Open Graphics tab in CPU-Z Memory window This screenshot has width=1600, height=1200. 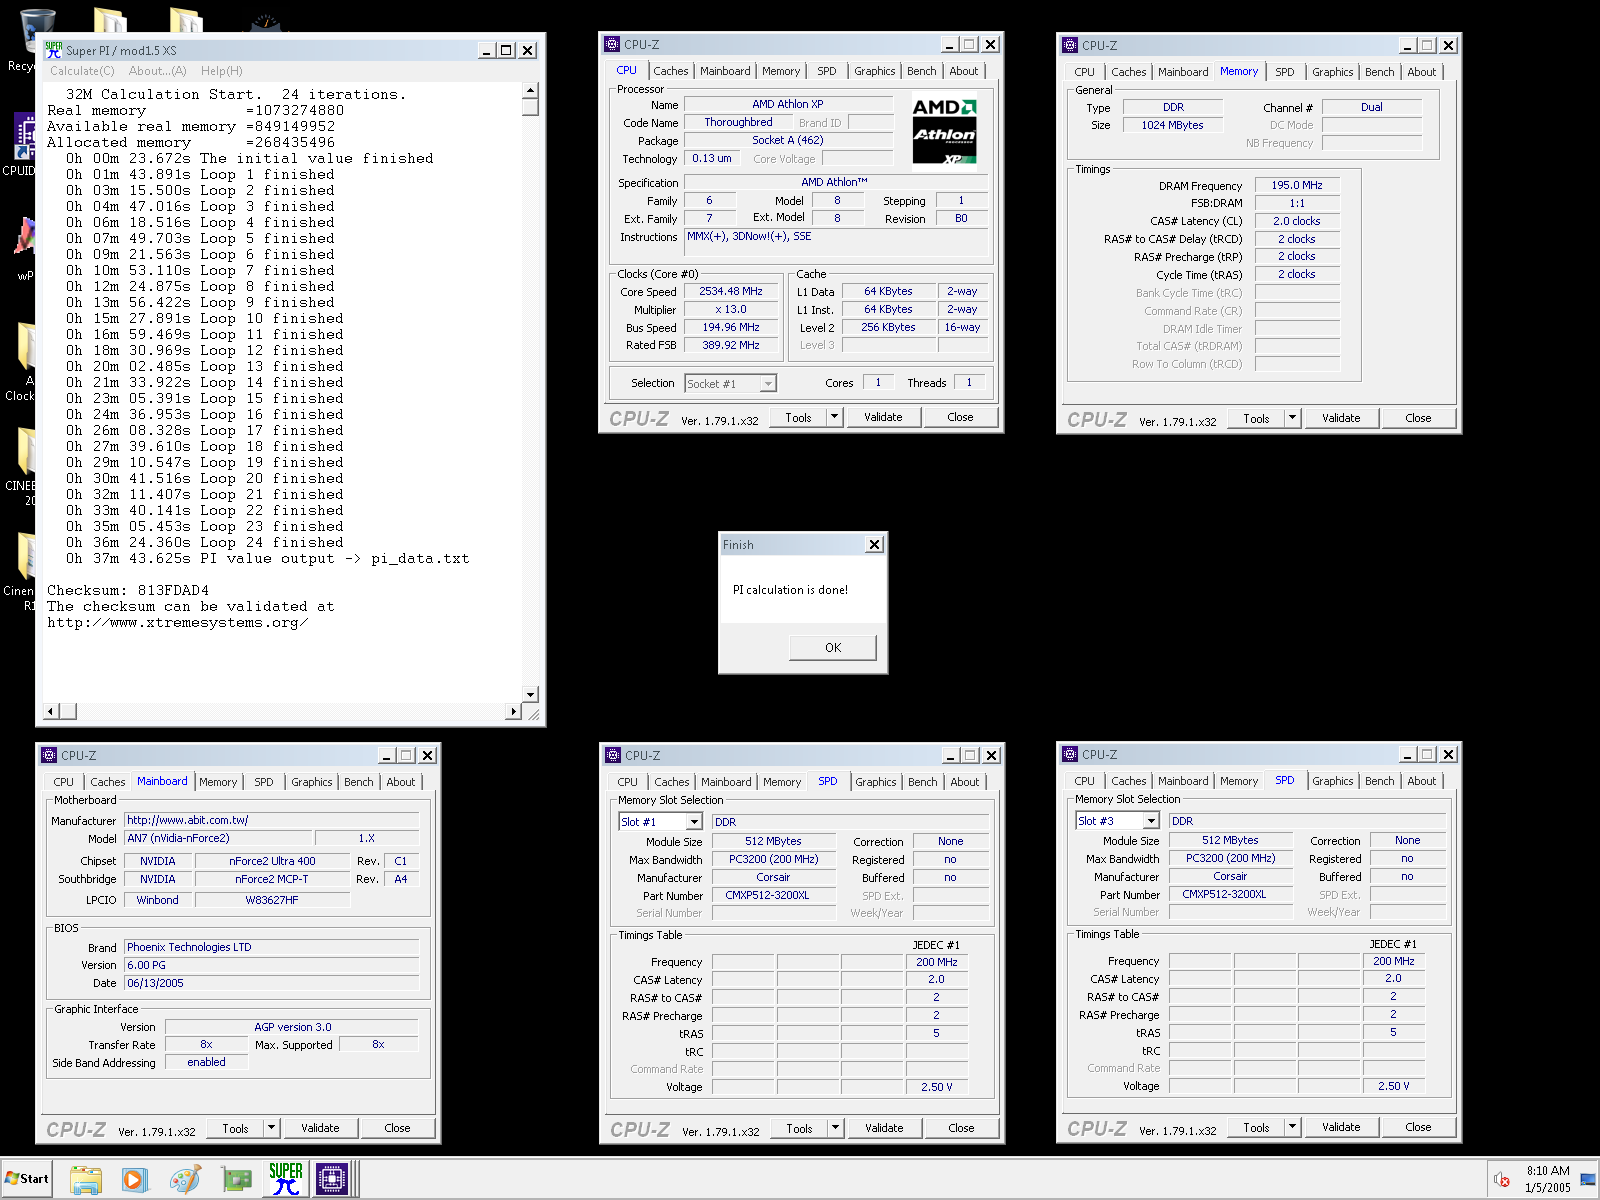(1332, 72)
